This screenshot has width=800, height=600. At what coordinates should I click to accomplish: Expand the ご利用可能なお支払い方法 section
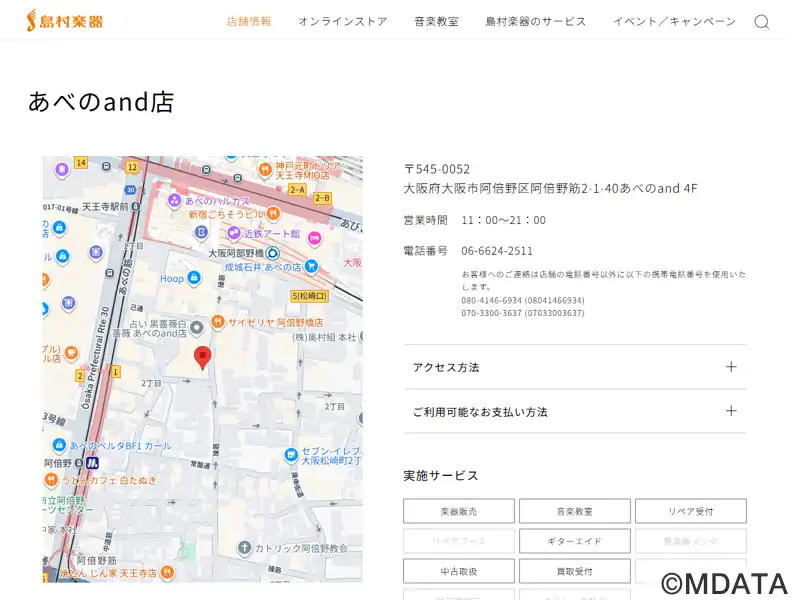point(574,411)
